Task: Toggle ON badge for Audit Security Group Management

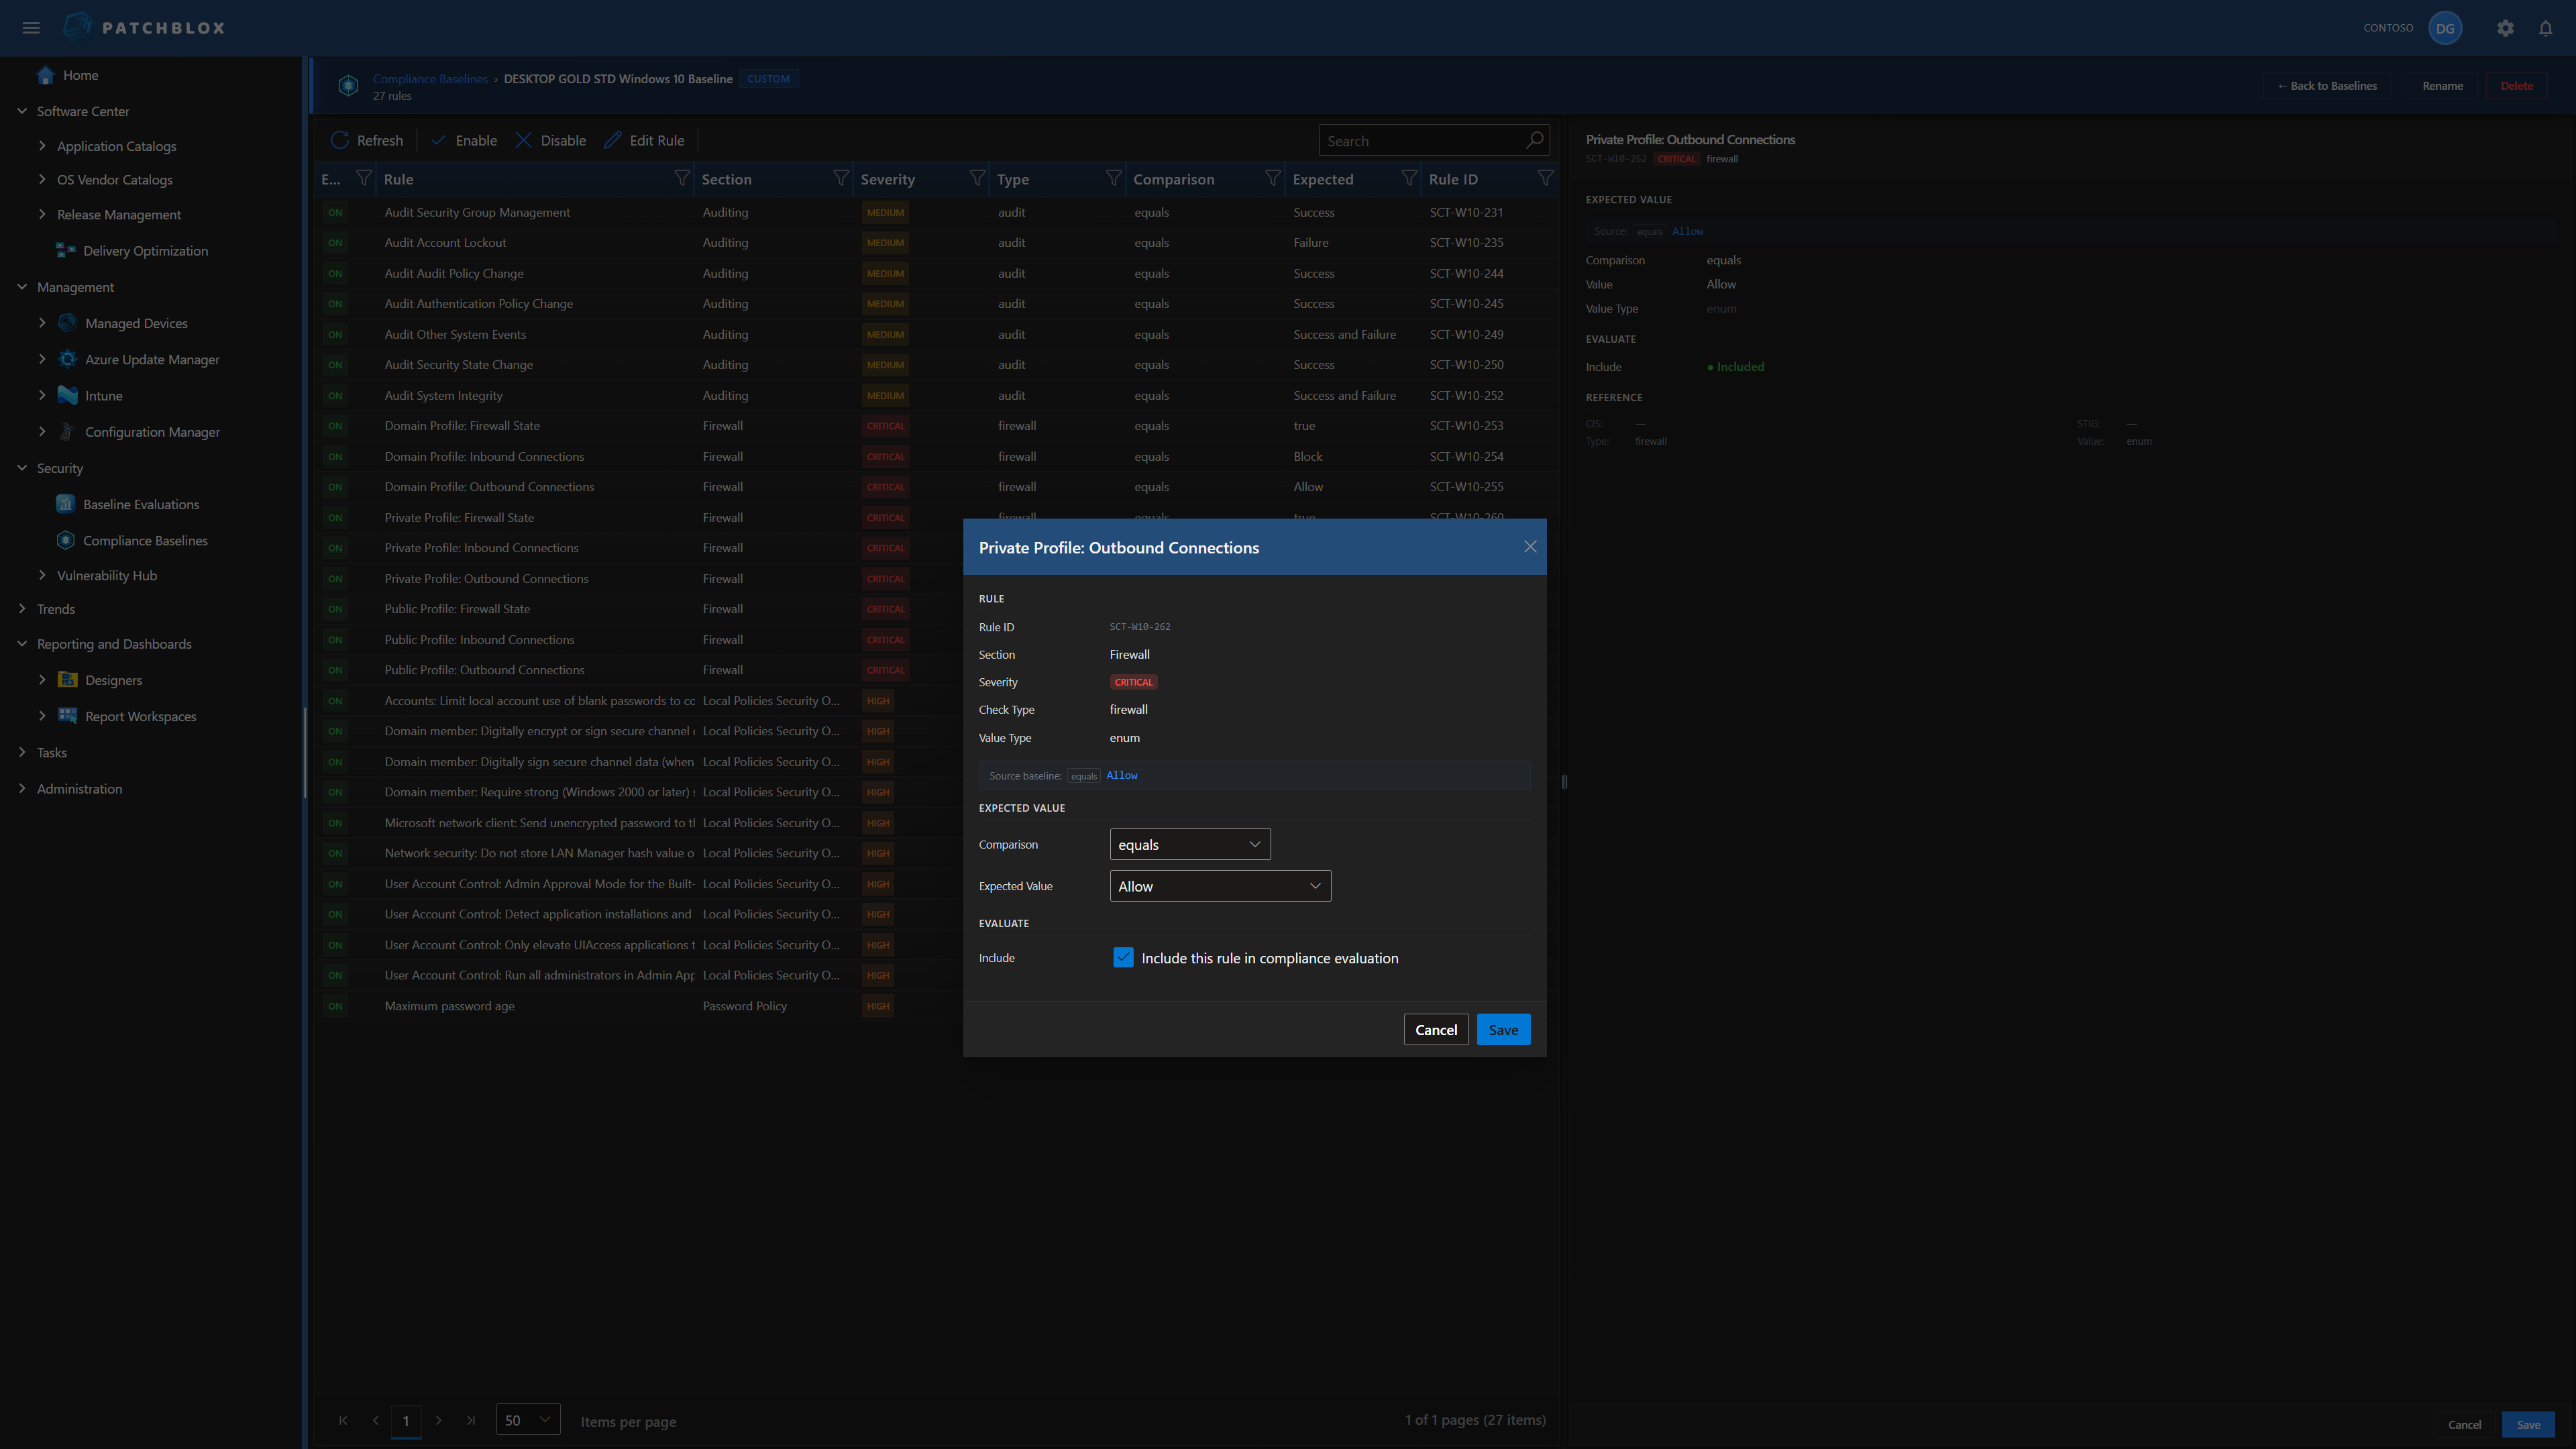Action: [x=335, y=212]
